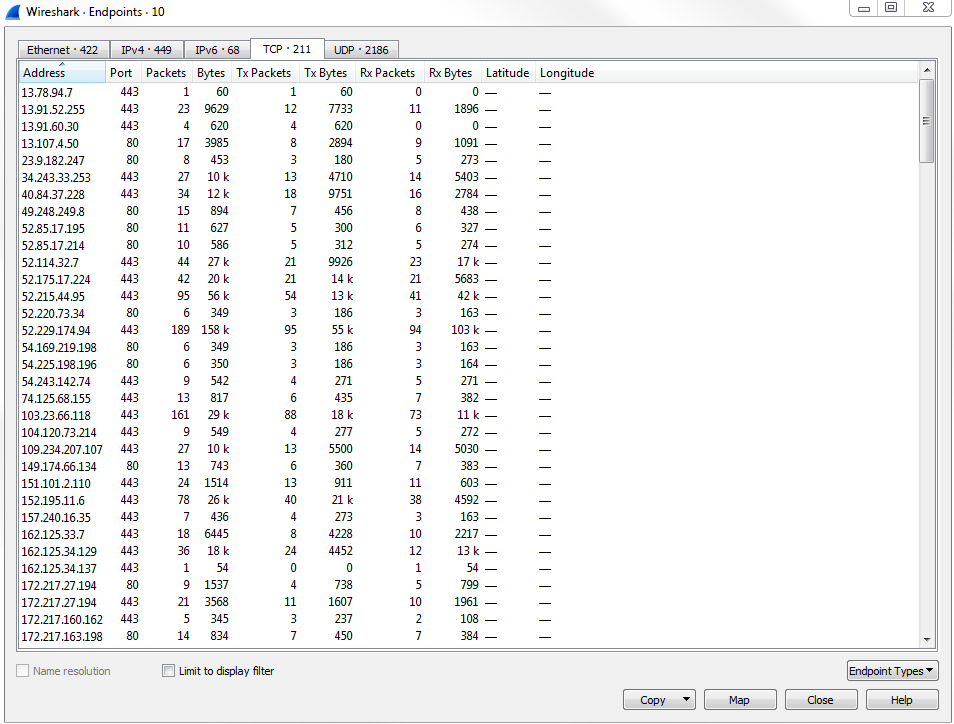This screenshot has width=954, height=724.
Task: Select the 13.107.4.50 address
Action: point(50,144)
